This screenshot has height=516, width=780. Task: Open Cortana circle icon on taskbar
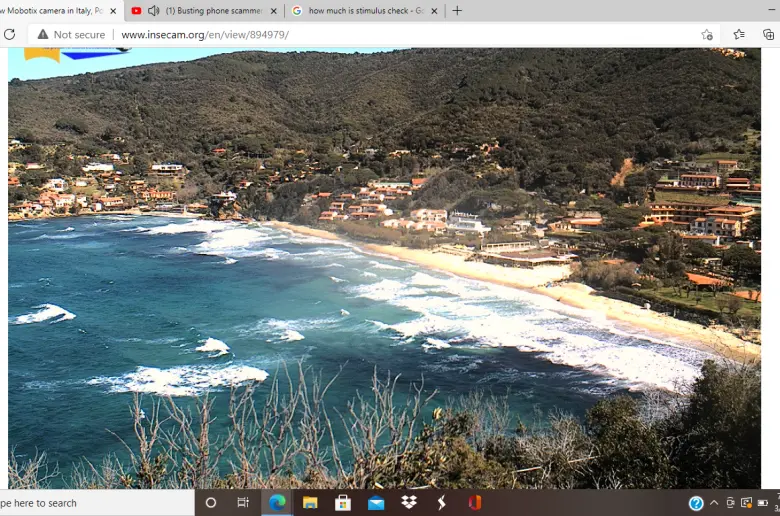tap(210, 503)
